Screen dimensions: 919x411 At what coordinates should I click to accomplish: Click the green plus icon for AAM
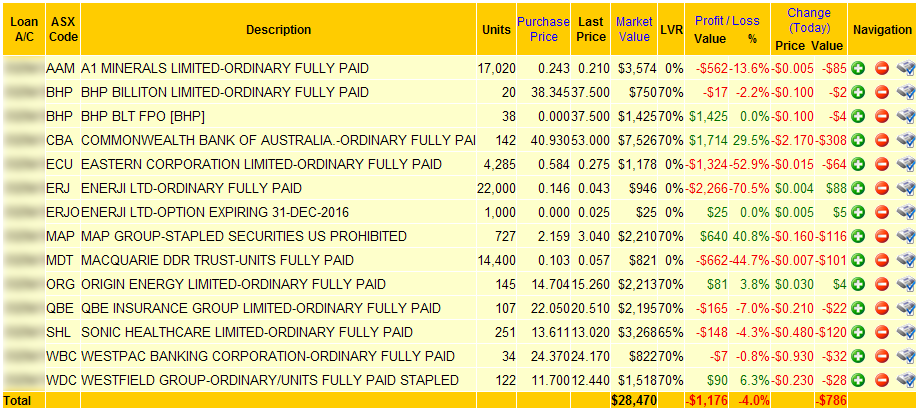coord(858,69)
